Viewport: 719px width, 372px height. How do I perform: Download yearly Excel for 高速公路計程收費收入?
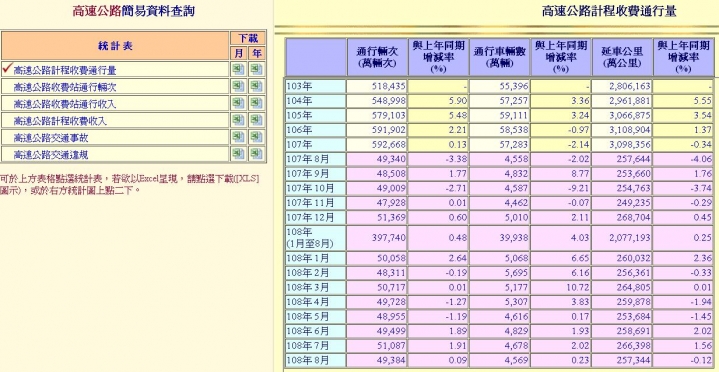point(256,120)
